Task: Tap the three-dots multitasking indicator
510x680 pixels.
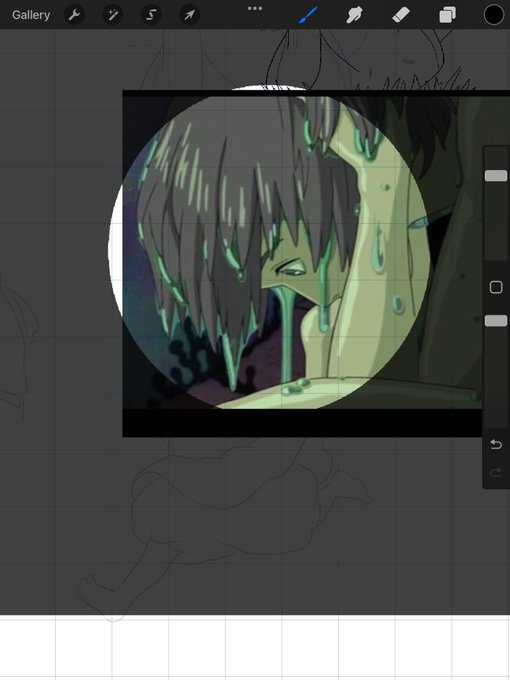Action: [x=255, y=8]
